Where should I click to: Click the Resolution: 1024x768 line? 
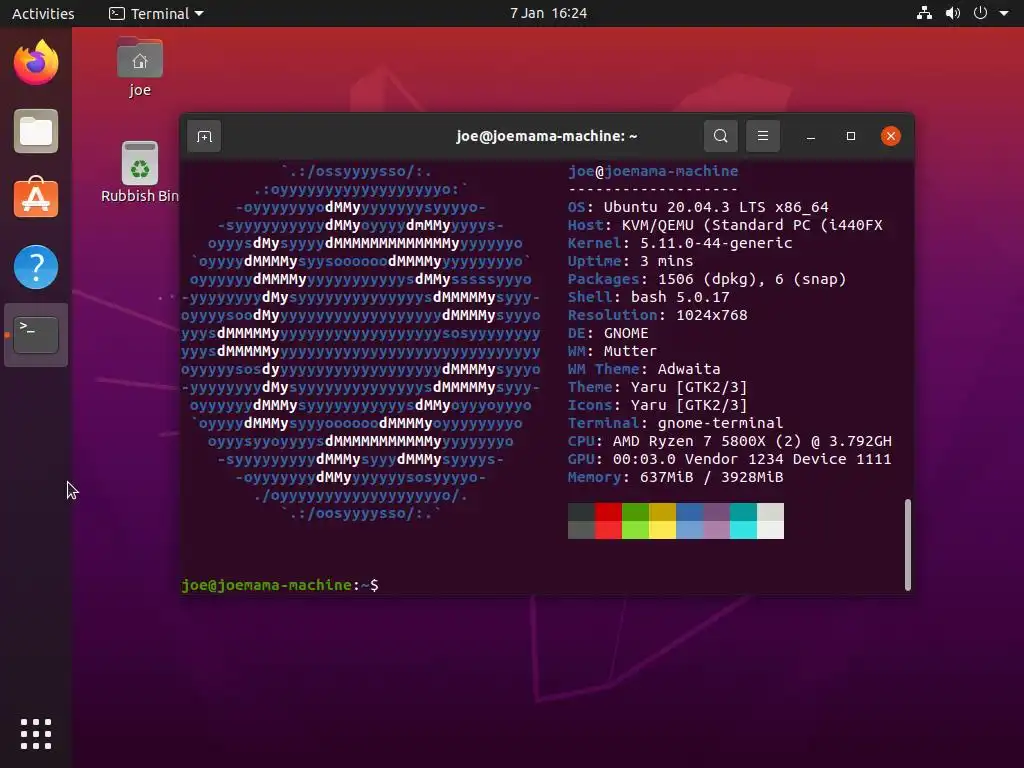pos(657,315)
